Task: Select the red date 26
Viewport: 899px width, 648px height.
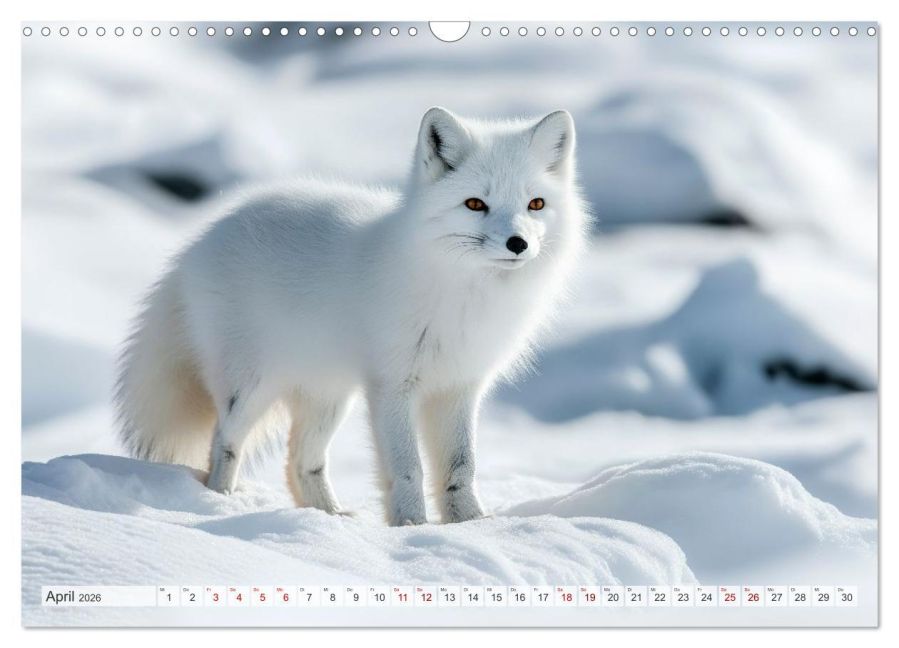Action: point(753,597)
